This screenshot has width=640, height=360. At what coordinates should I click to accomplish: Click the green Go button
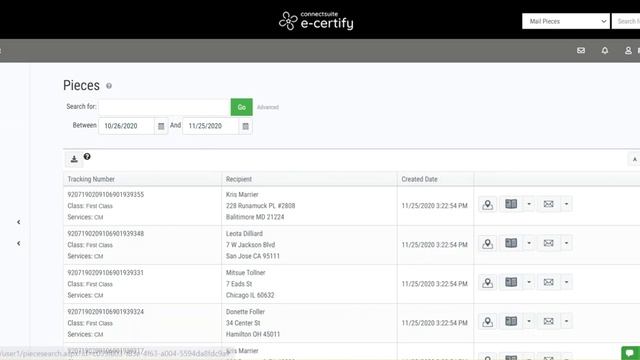[x=242, y=107]
